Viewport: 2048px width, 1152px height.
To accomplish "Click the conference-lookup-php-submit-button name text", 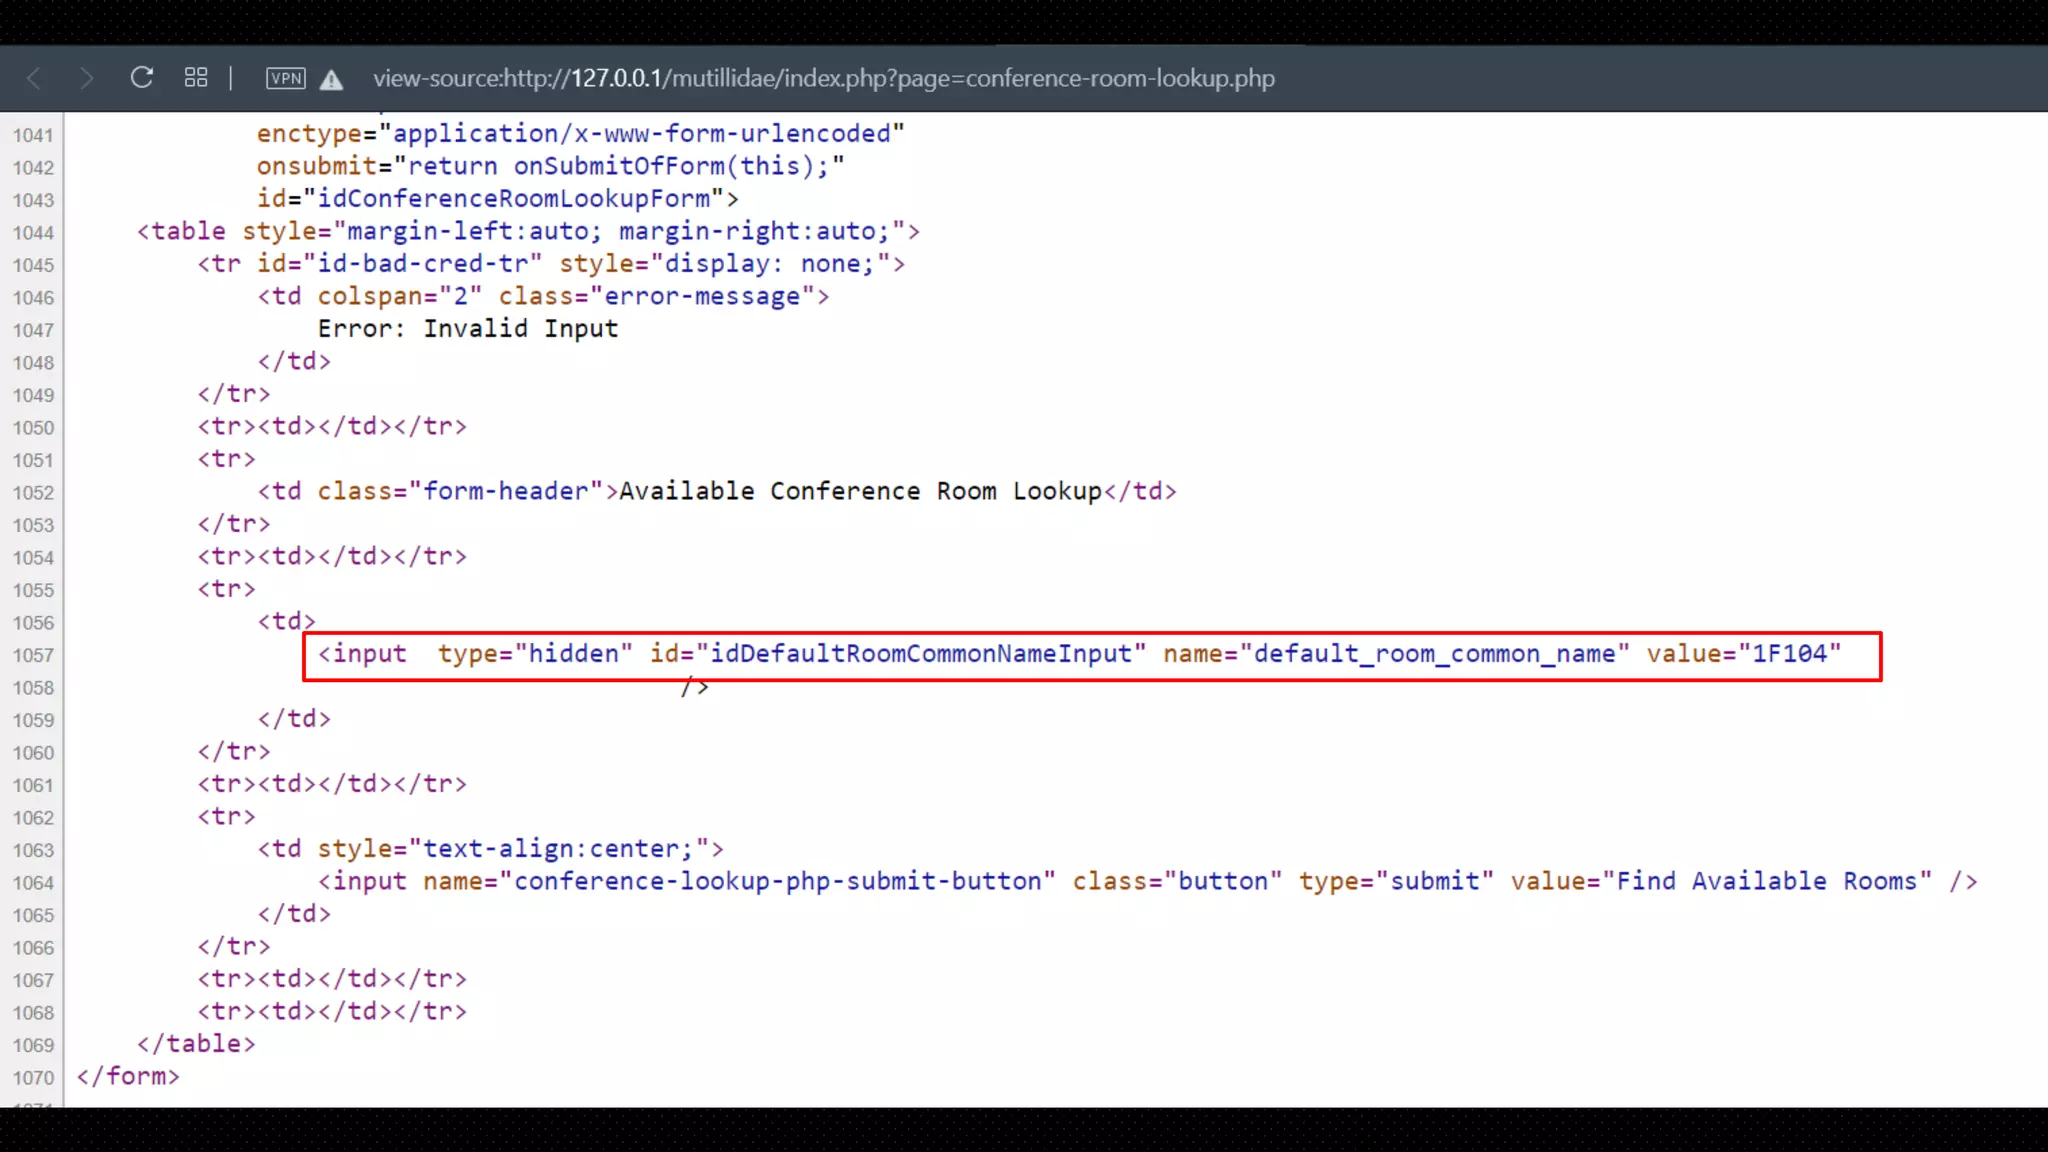I will point(776,881).
